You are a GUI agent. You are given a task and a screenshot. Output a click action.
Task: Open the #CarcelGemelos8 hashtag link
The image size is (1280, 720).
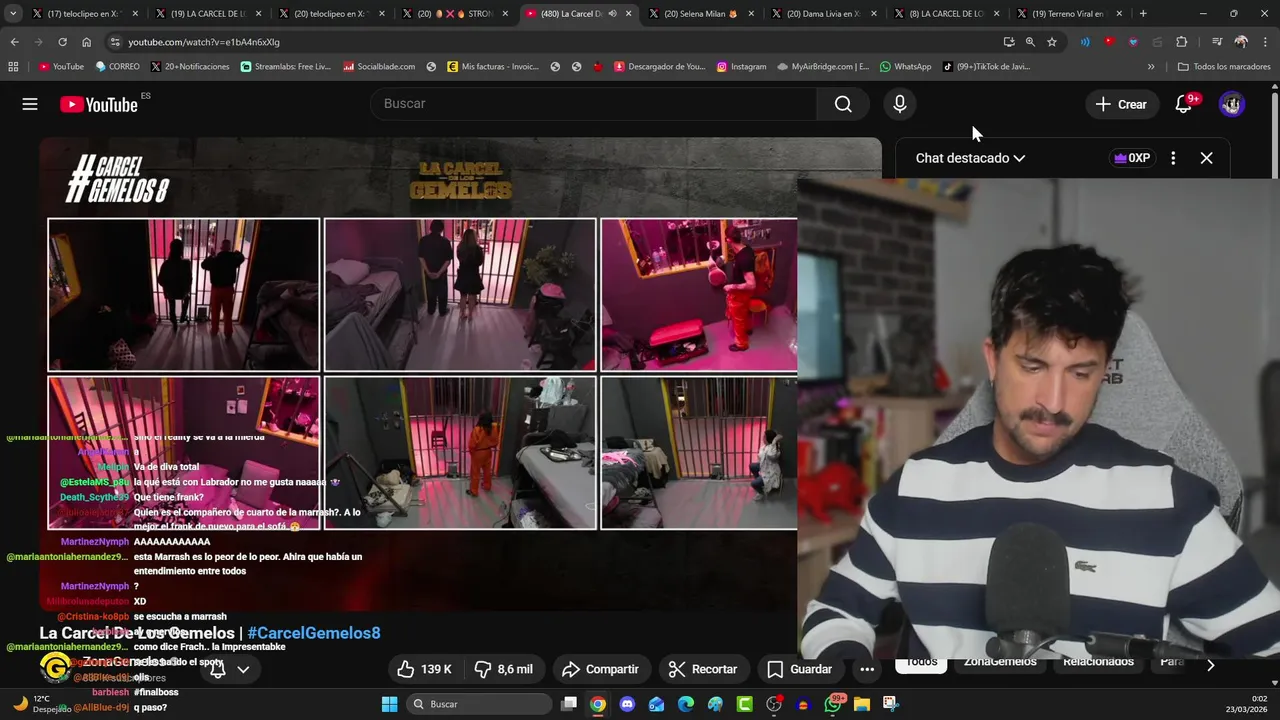314,633
